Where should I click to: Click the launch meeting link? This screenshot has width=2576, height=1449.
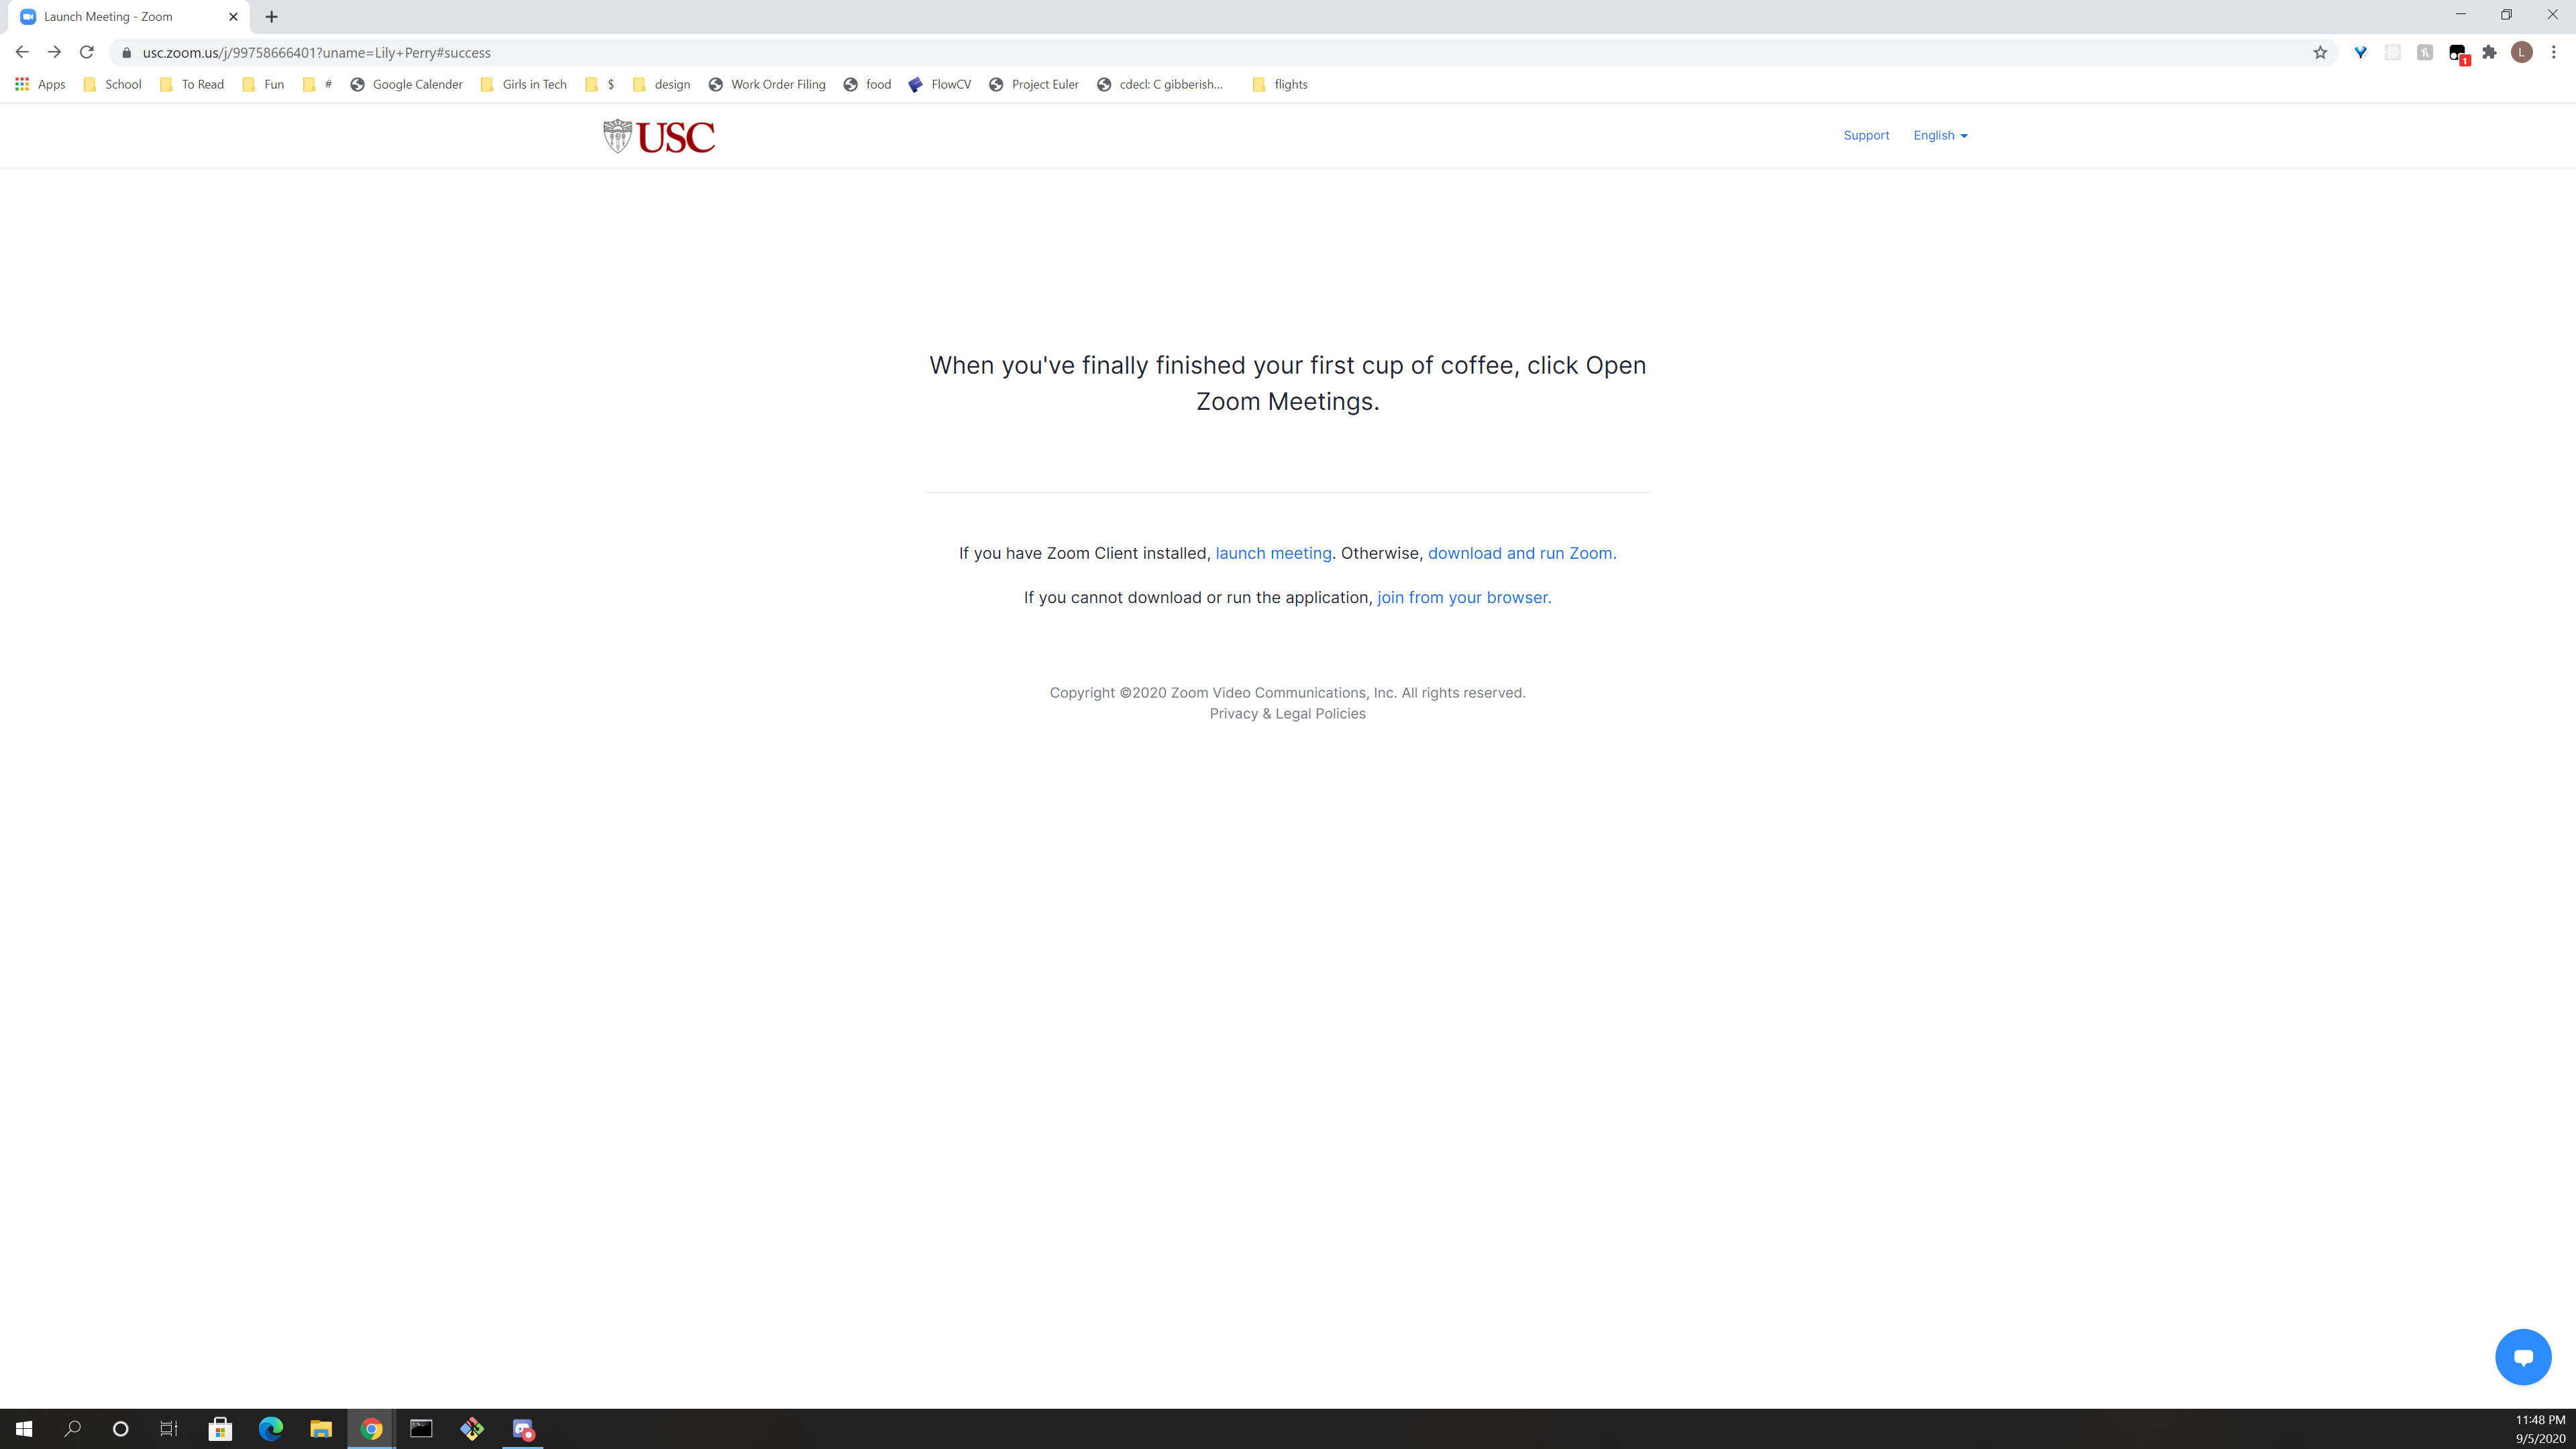point(1273,554)
